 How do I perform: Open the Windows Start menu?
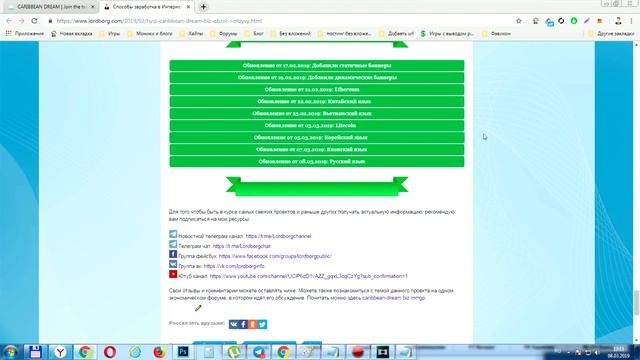point(10,352)
